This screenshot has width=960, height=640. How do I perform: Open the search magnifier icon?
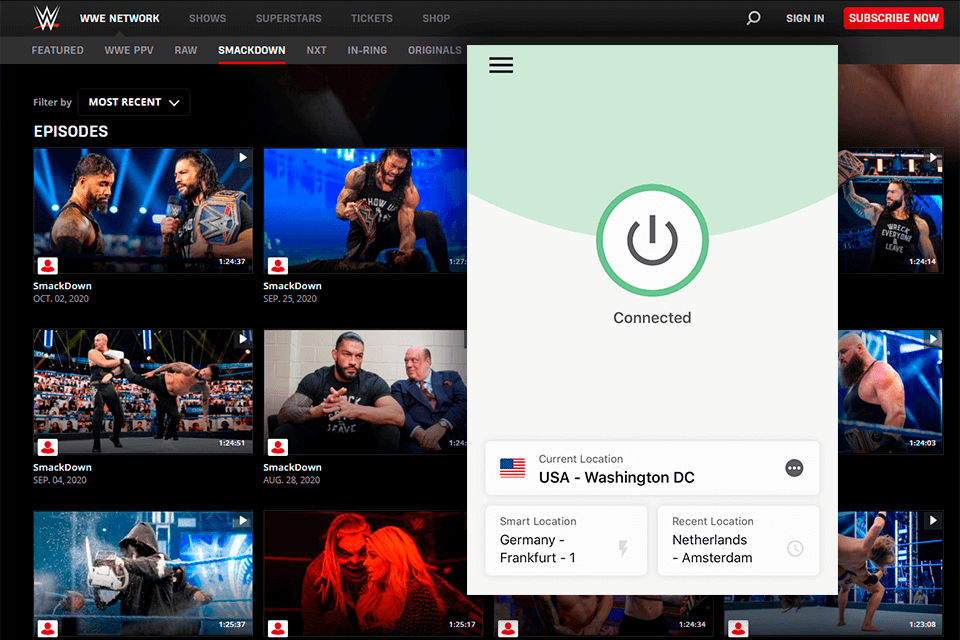(x=753, y=18)
